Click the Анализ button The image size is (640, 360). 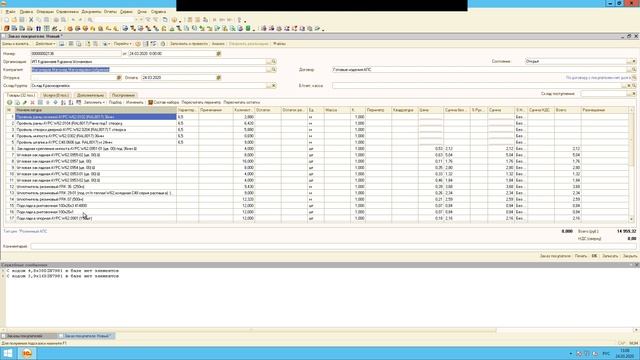pyautogui.click(x=218, y=44)
